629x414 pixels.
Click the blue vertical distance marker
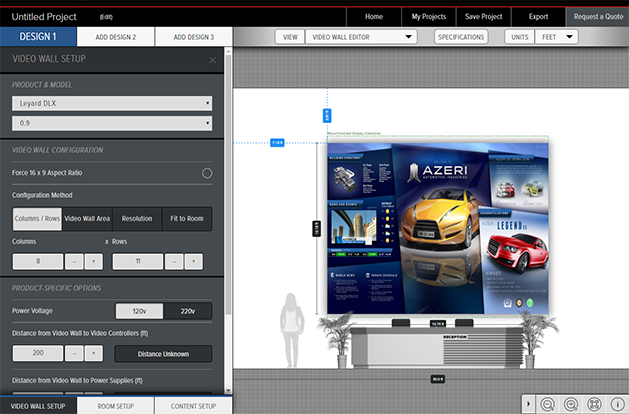(327, 116)
